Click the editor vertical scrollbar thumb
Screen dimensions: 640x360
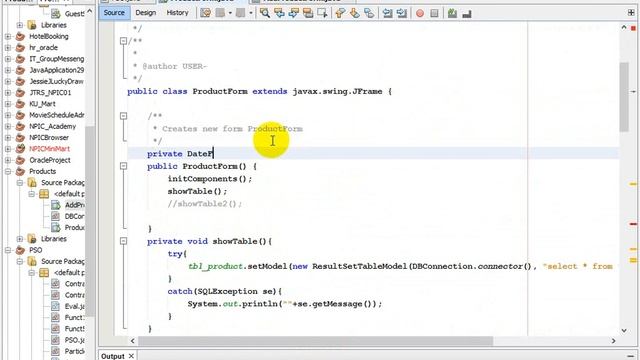[624, 97]
